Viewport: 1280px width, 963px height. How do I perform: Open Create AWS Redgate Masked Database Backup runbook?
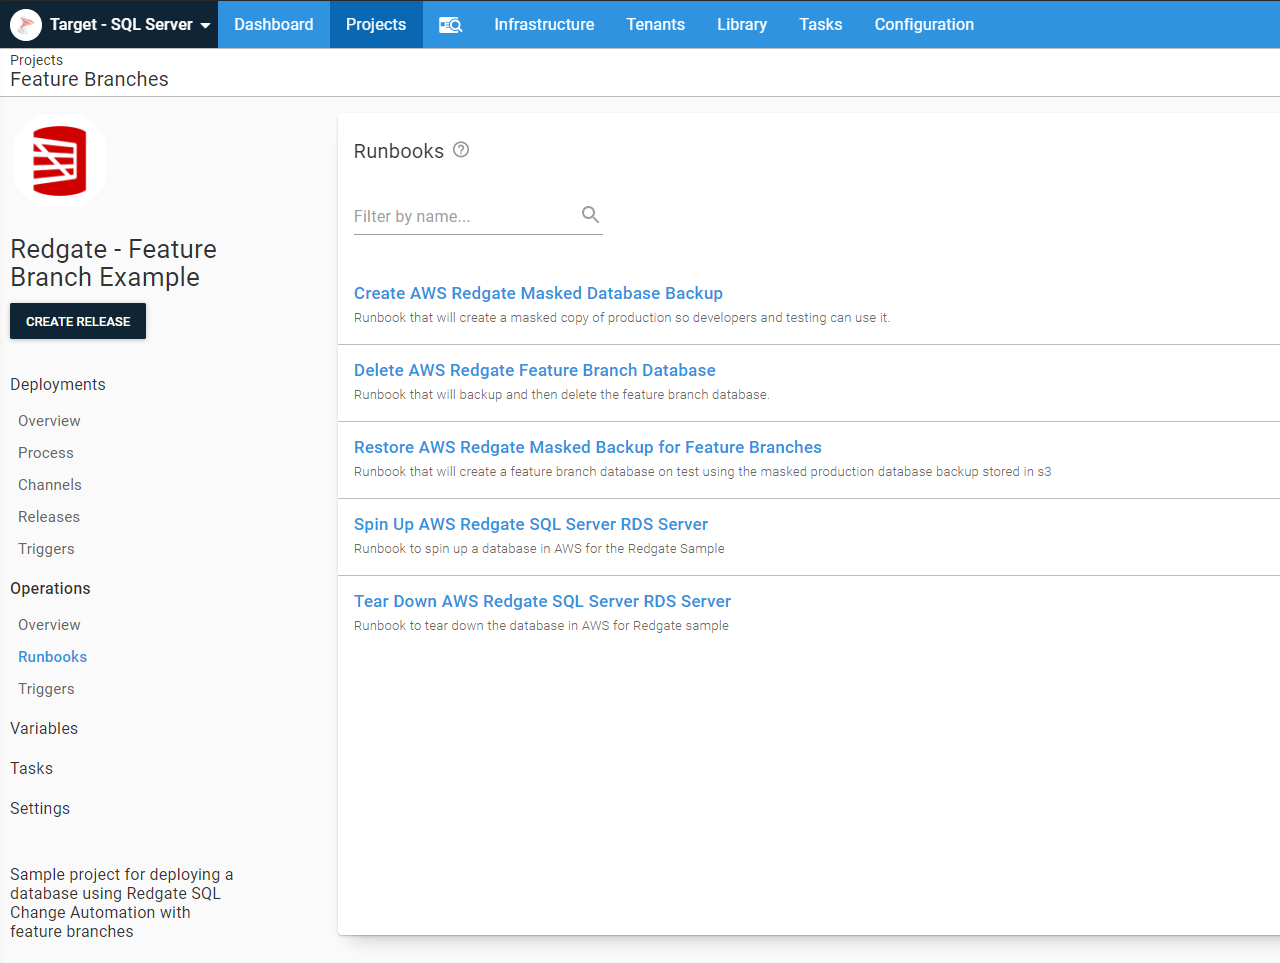click(x=538, y=293)
